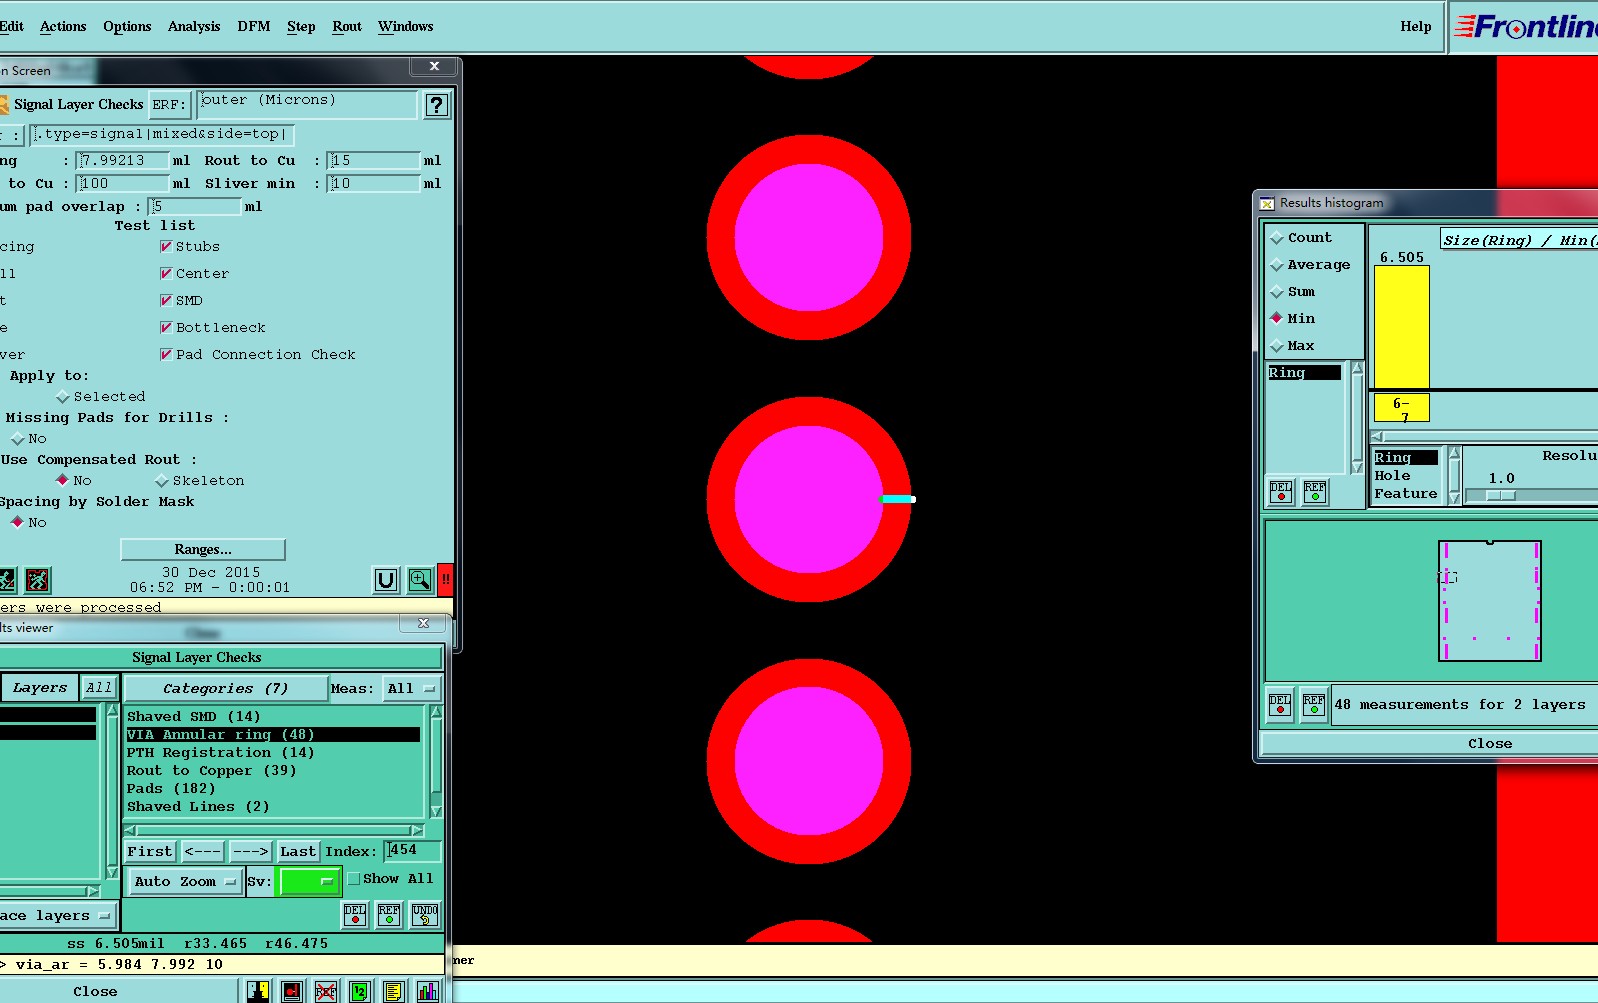Viewport: 1598px width, 1003px height.
Task: Click the run-on-features icon beside the date
Action: tap(6, 580)
